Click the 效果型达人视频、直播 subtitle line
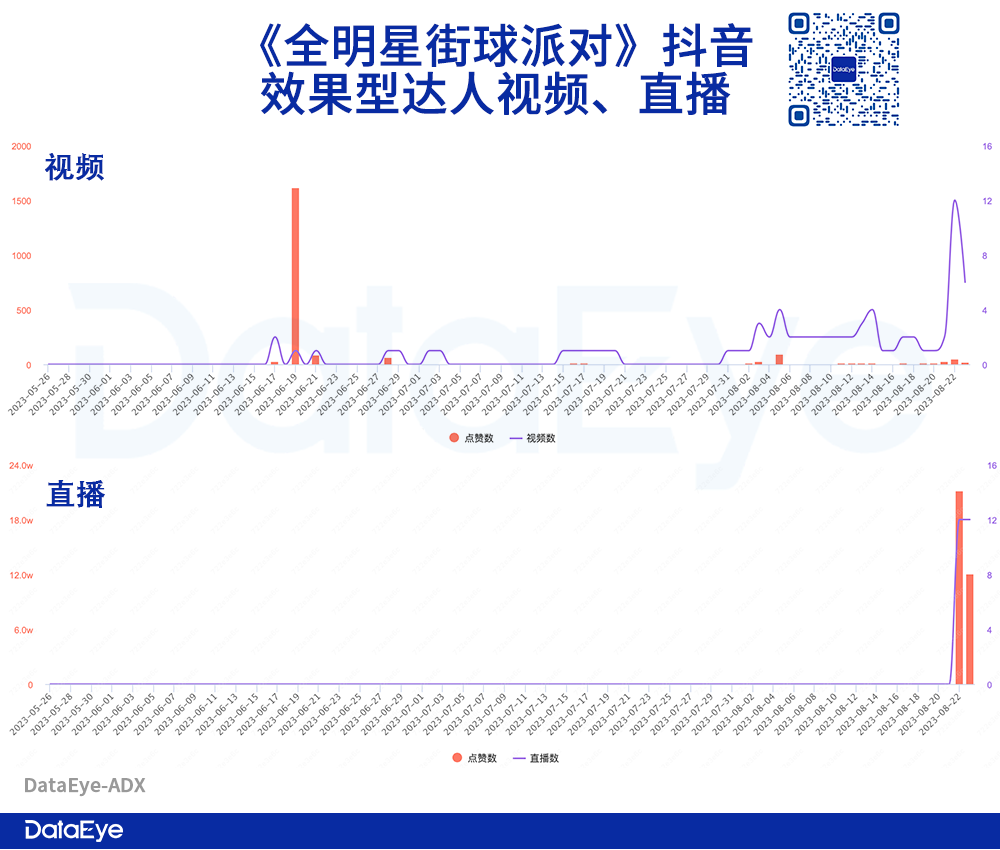The height and width of the screenshot is (850, 1000). pyautogui.click(x=496, y=97)
